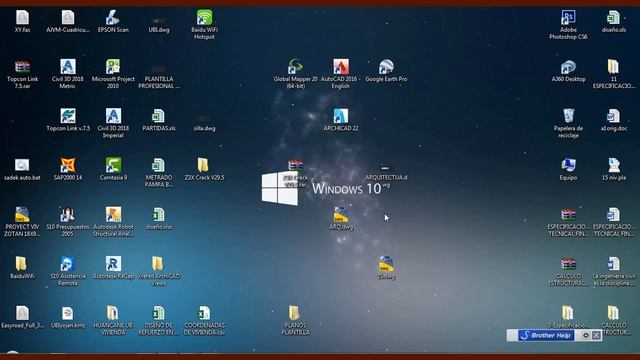Open PLANOS PLANTILLA folder
Viewport: 640px width, 360px height.
pyautogui.click(x=294, y=313)
